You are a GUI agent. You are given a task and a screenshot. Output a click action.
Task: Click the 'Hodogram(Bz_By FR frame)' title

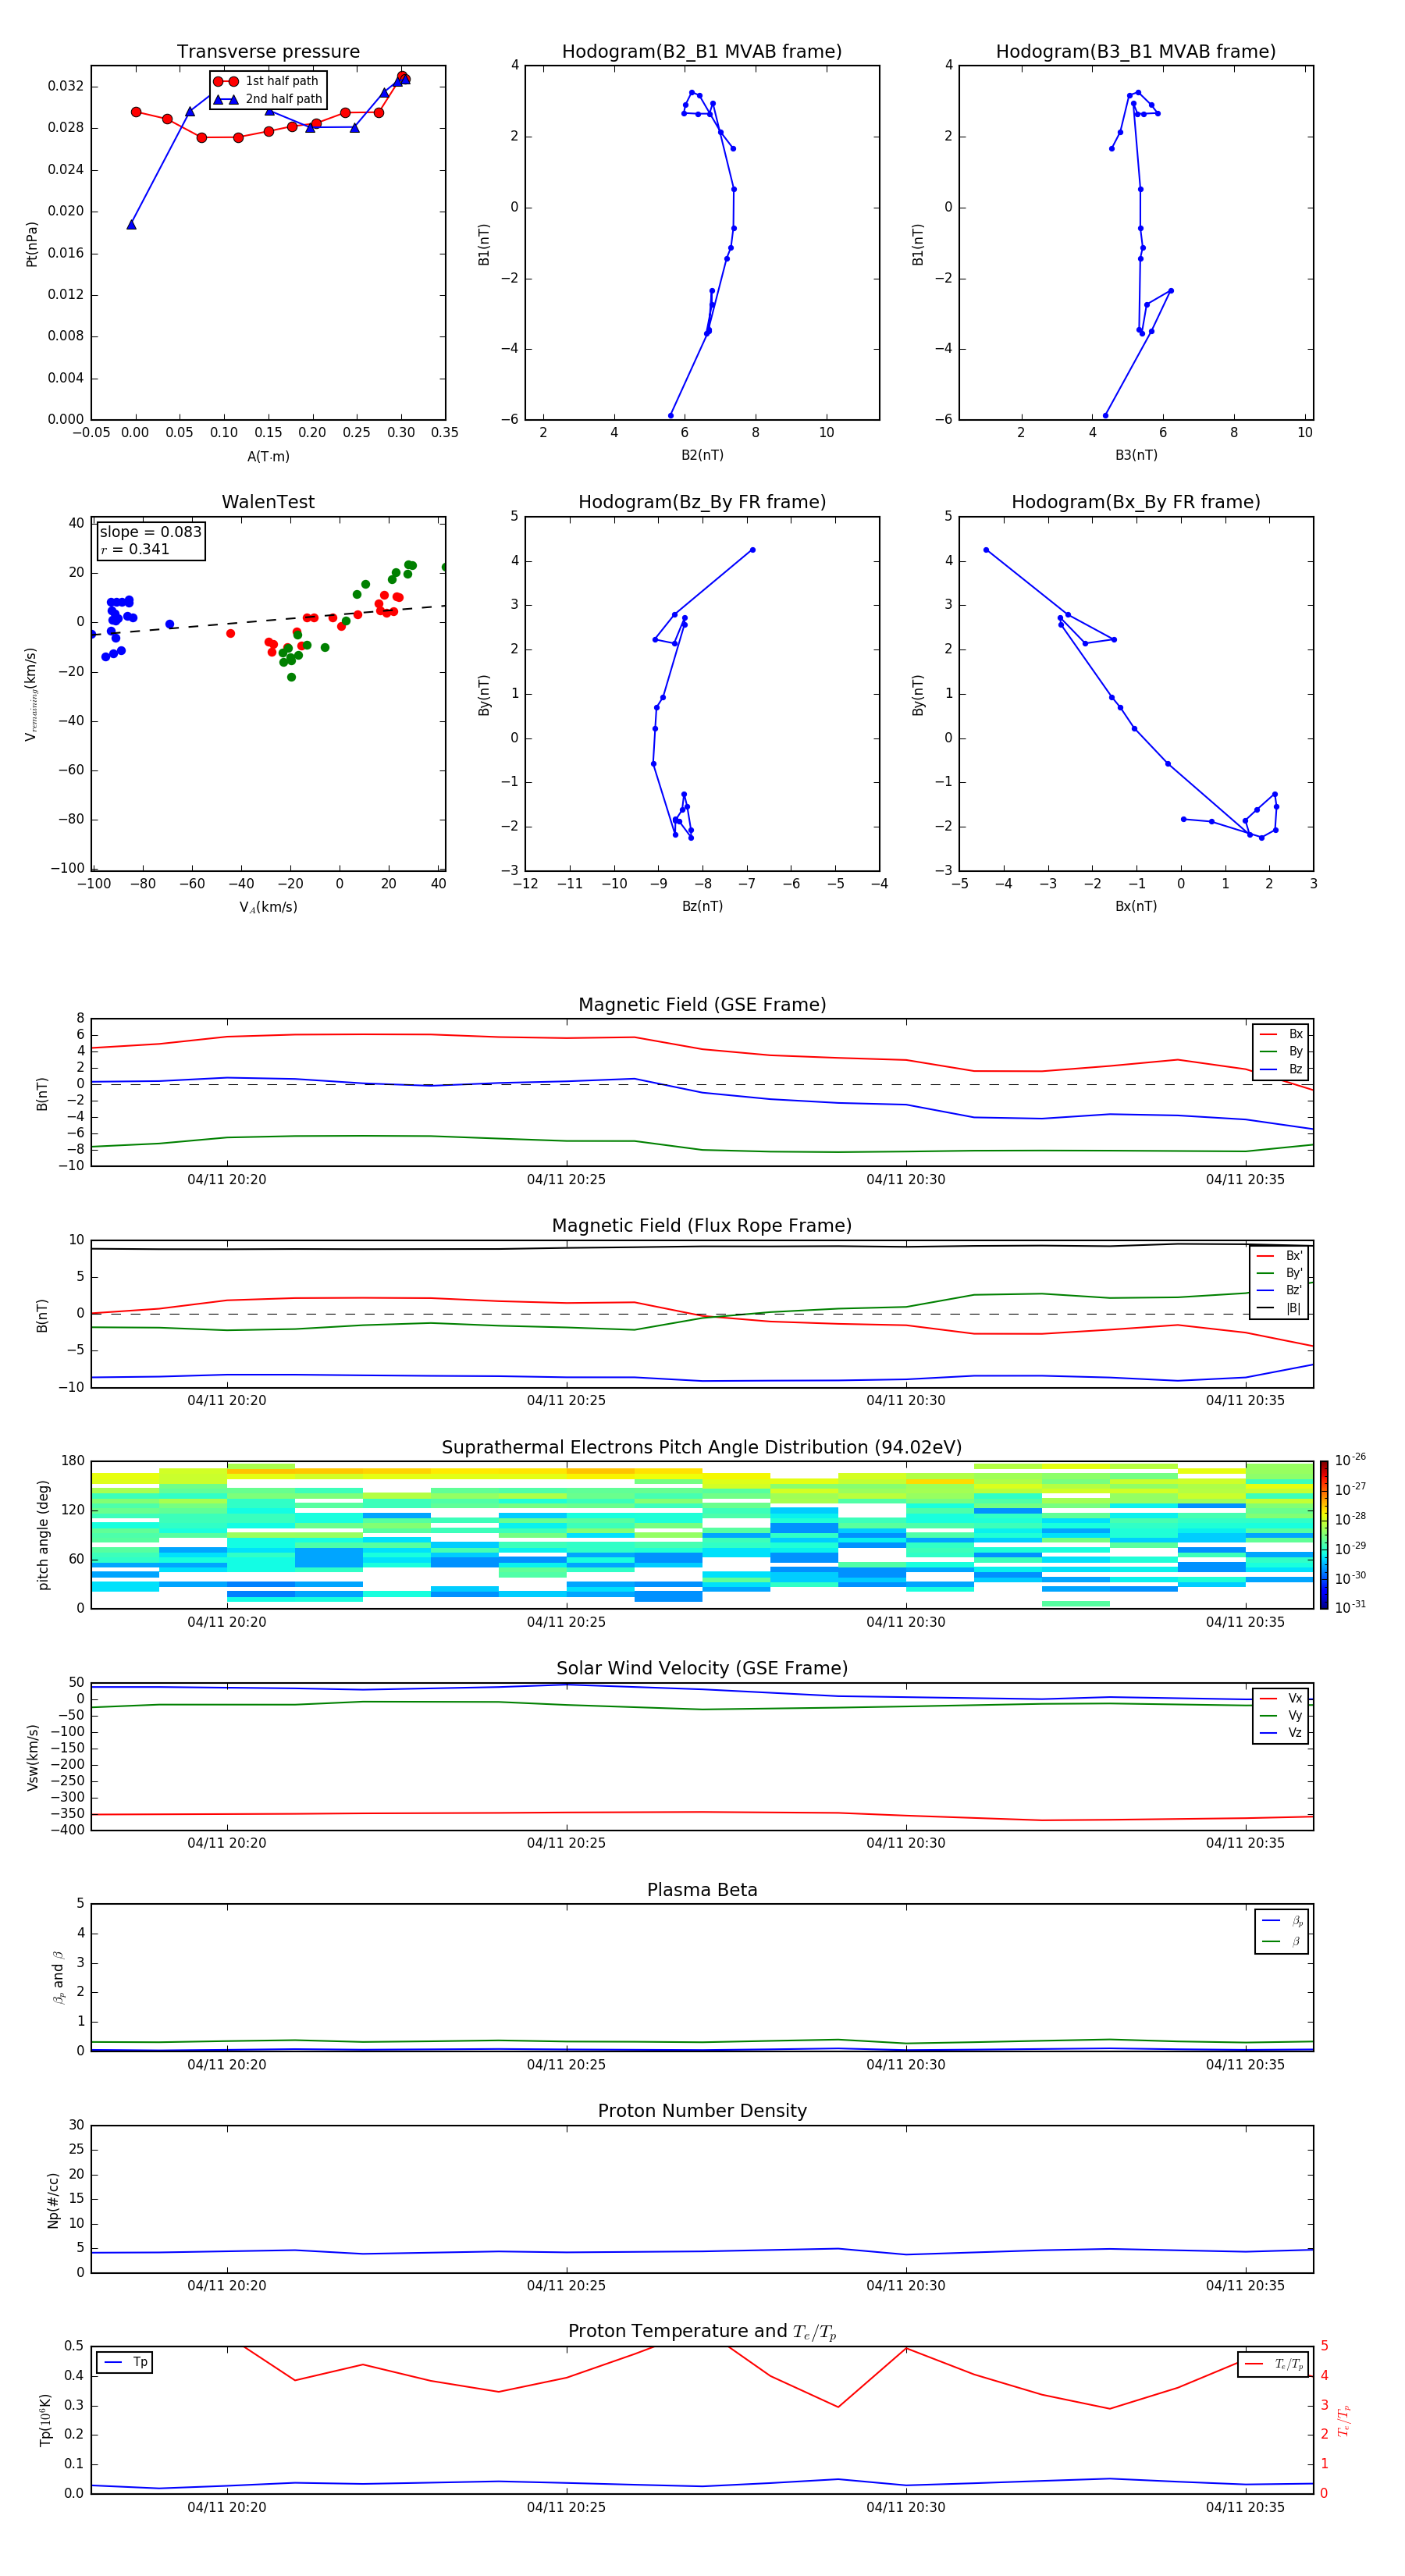702,502
